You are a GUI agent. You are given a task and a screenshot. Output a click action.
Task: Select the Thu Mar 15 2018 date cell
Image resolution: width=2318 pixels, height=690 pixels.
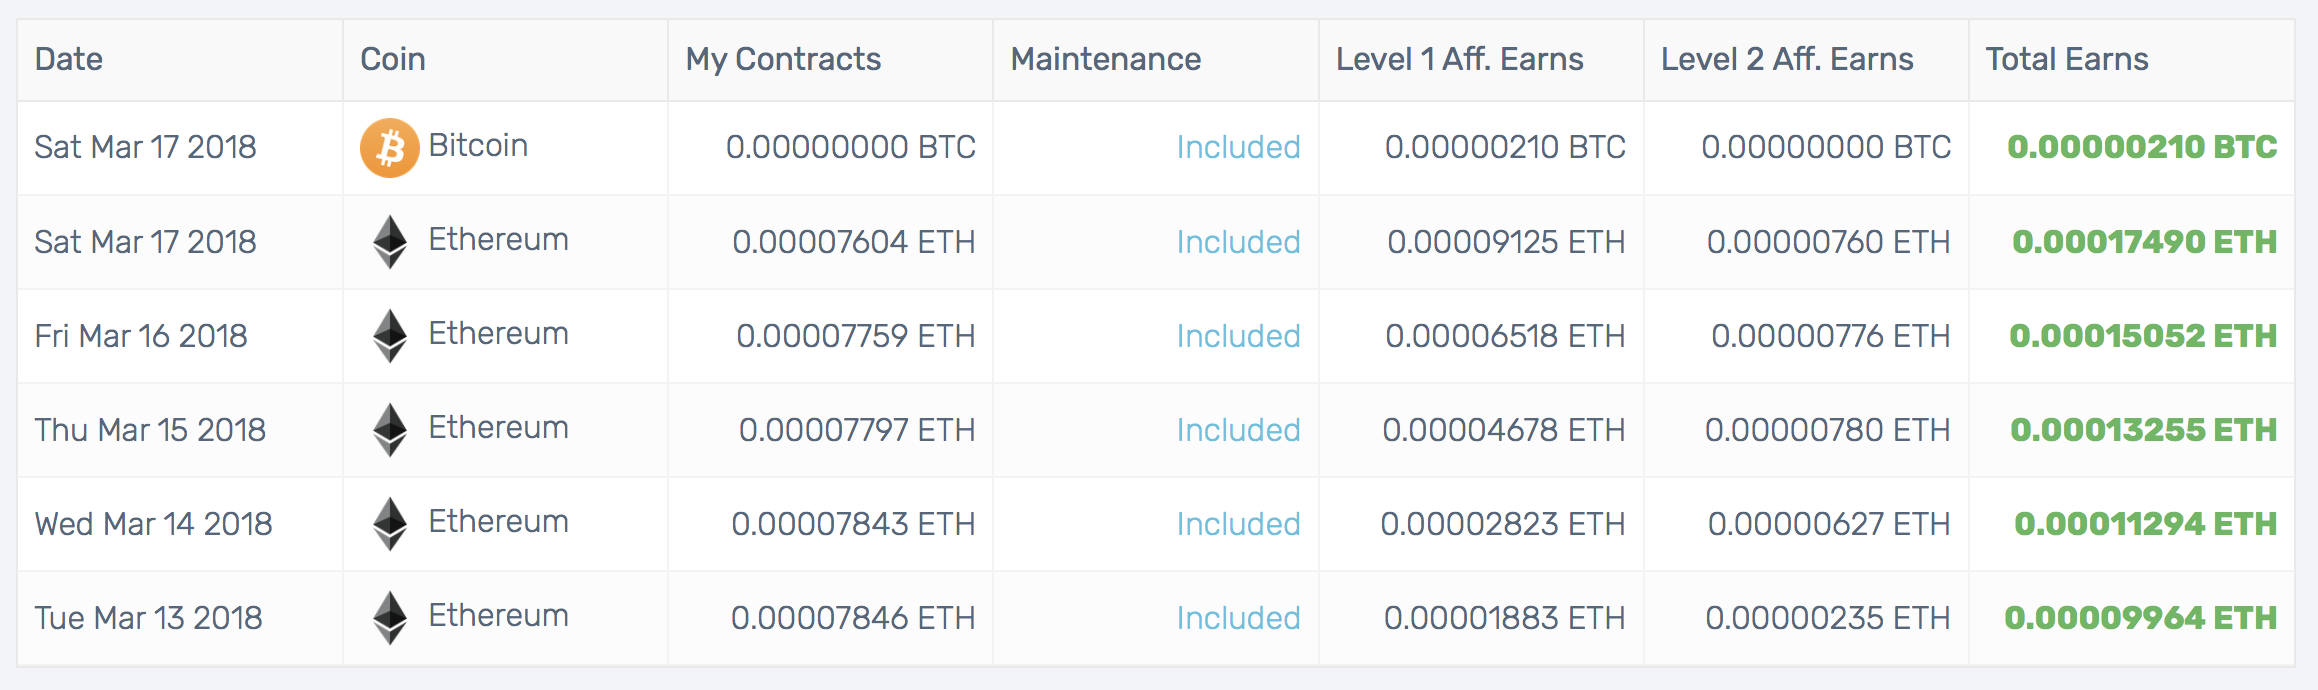(x=150, y=430)
